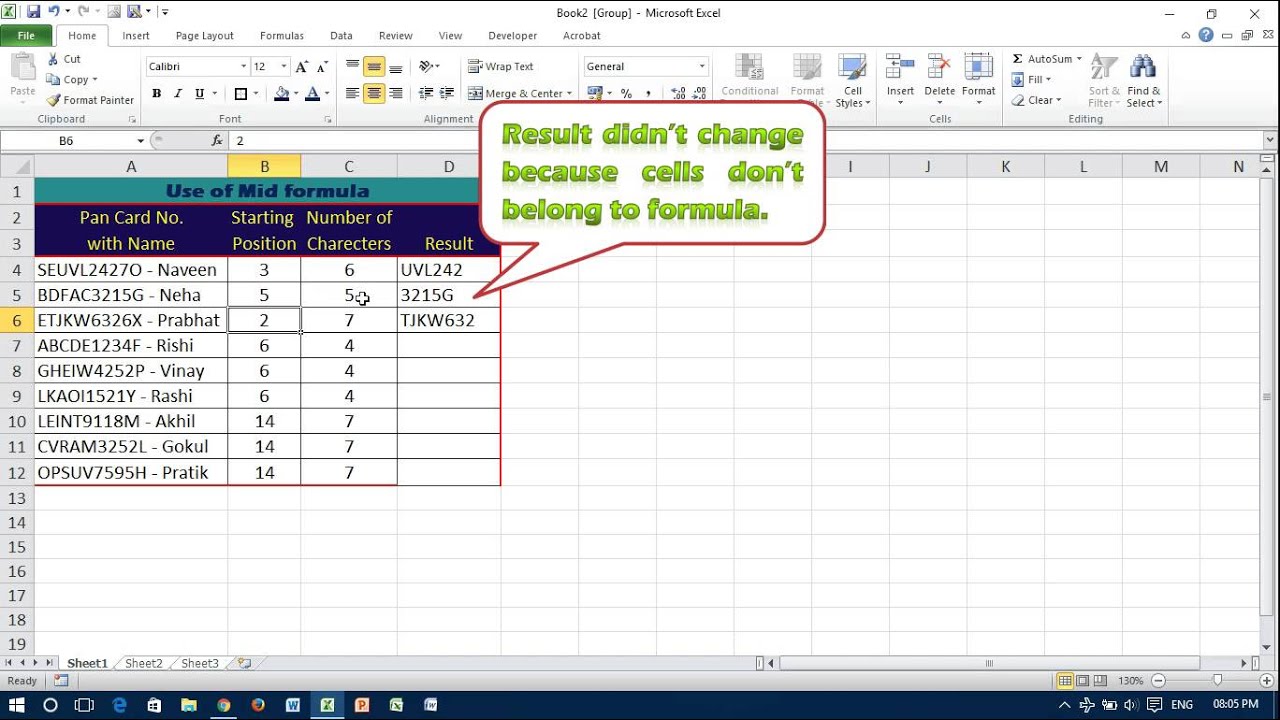
Task: Switch to the Page Layout tab
Action: (204, 36)
